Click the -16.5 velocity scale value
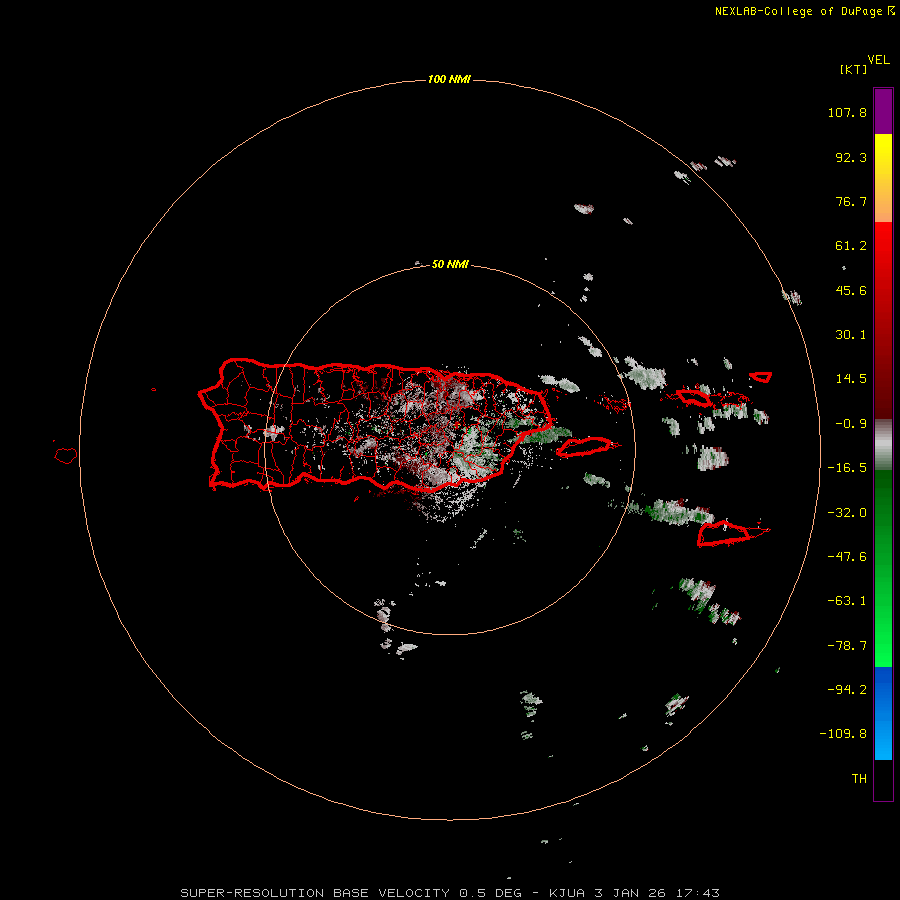 coord(847,468)
